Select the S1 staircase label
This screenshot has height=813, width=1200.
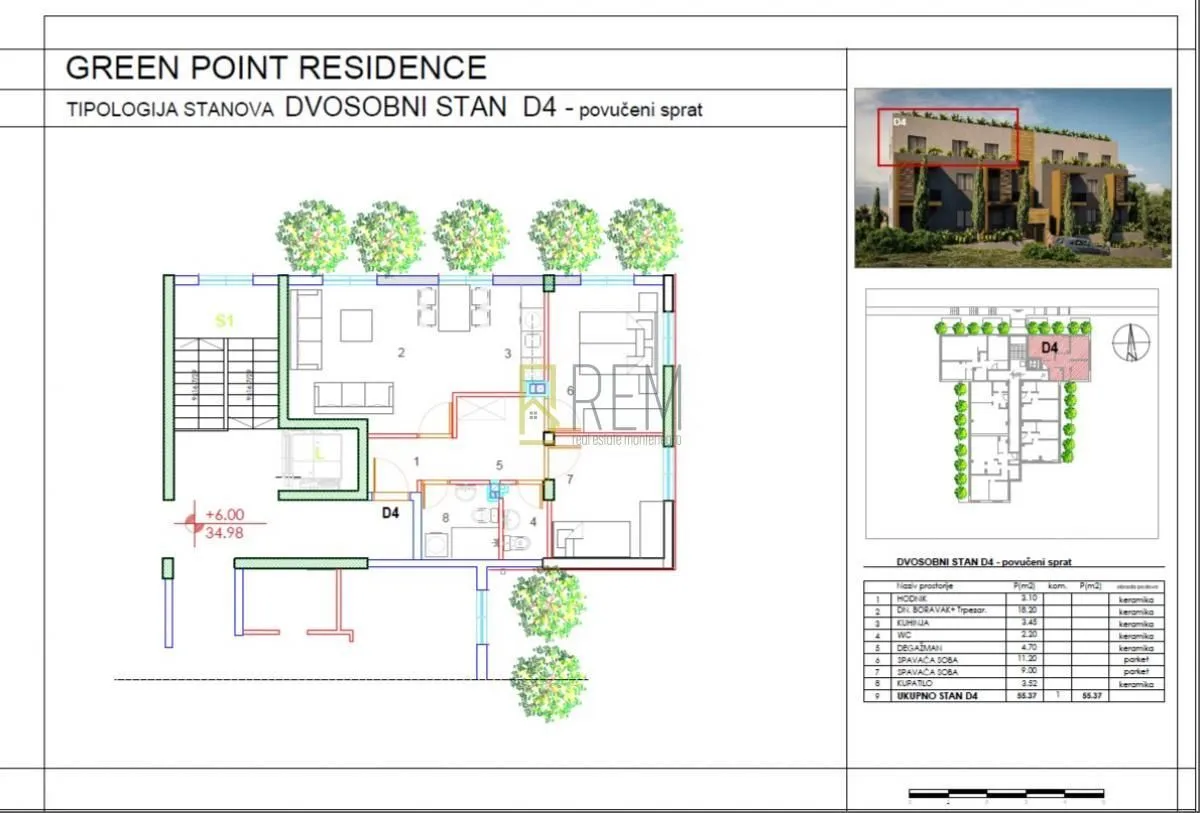(225, 321)
